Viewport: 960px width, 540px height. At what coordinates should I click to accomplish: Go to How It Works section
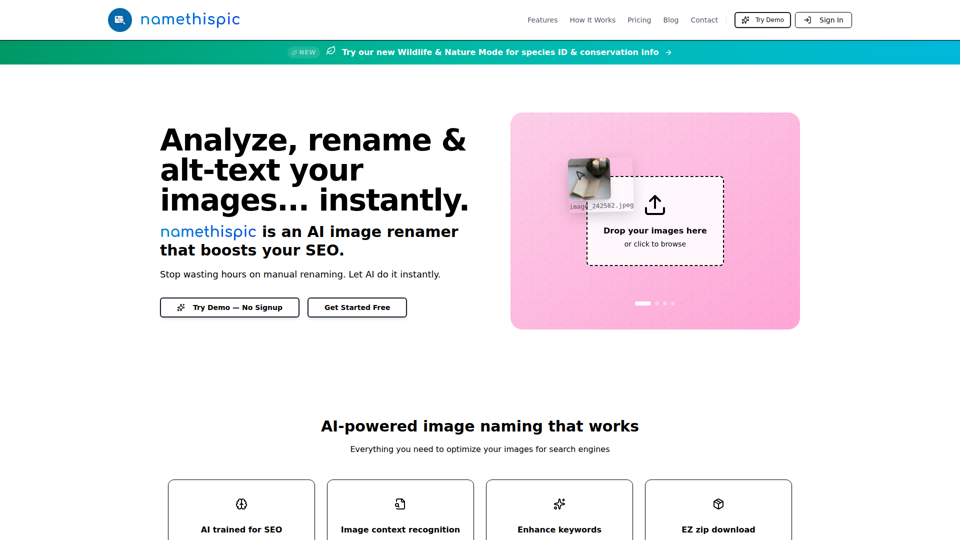(x=592, y=20)
